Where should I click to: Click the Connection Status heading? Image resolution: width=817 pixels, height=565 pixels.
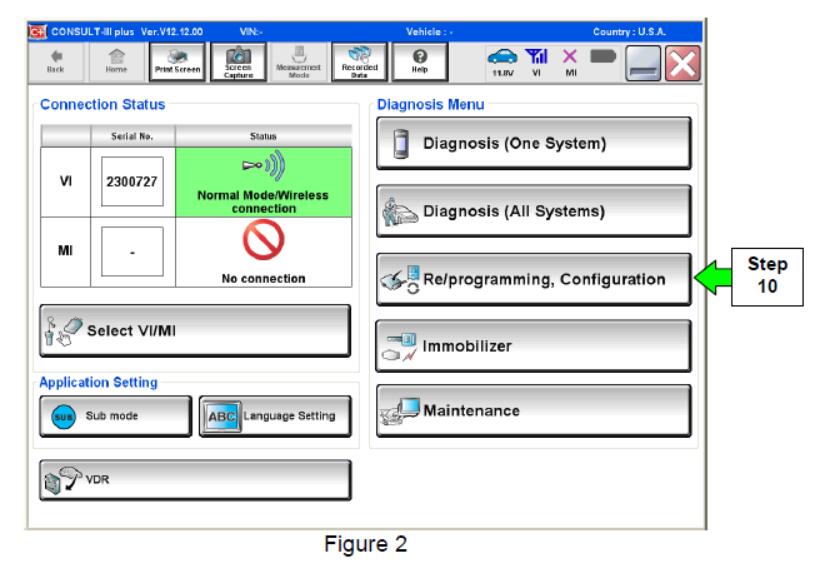click(103, 105)
